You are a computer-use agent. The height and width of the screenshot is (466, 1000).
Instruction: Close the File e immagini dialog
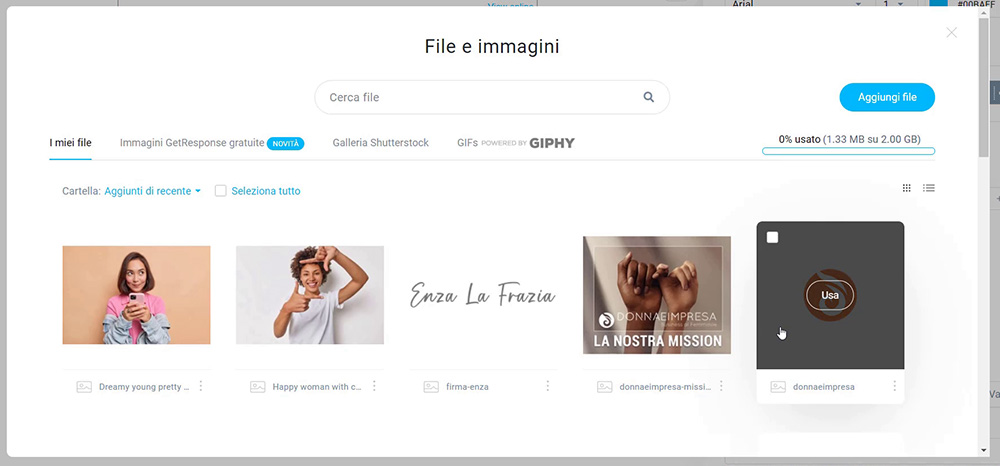click(x=951, y=33)
